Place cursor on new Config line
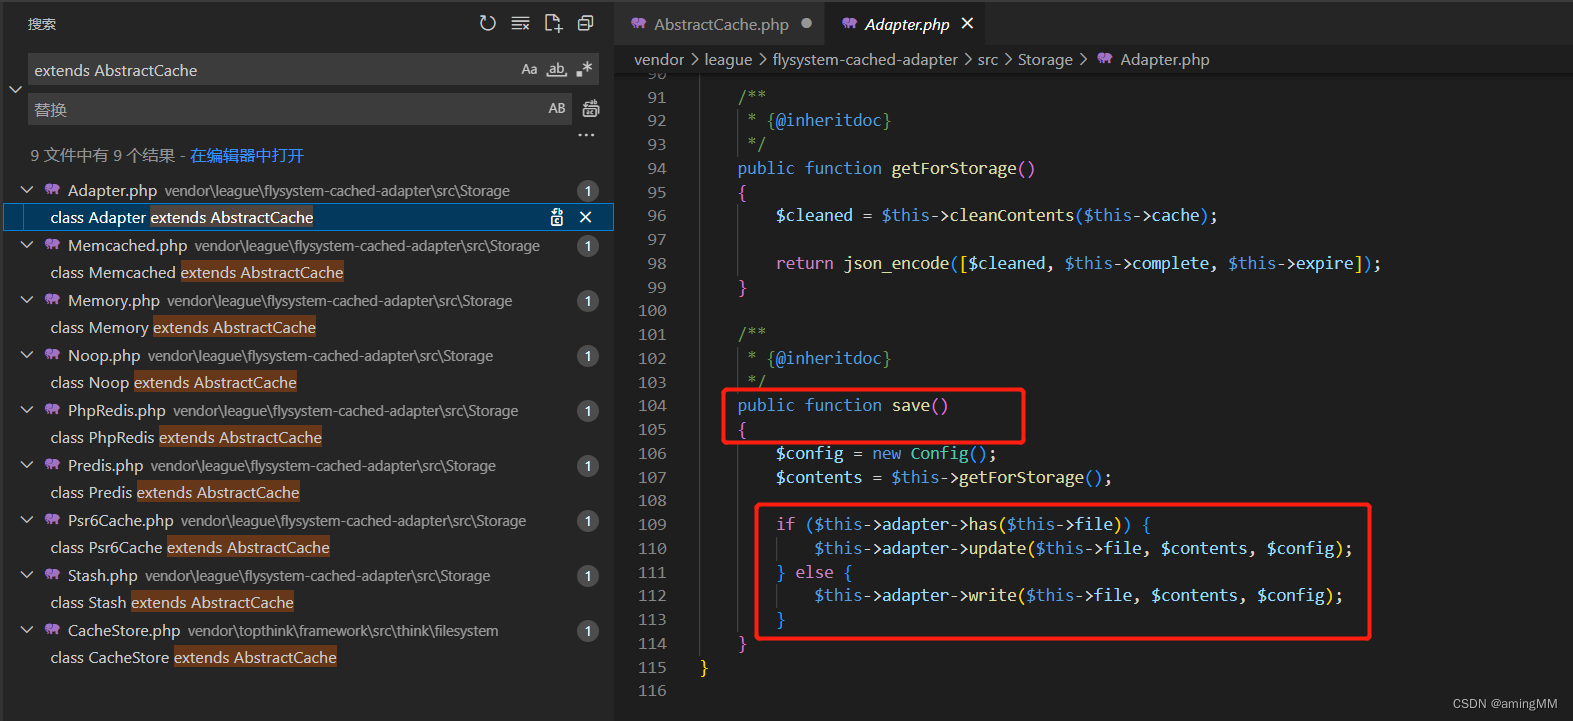The width and height of the screenshot is (1573, 721). (x=886, y=453)
